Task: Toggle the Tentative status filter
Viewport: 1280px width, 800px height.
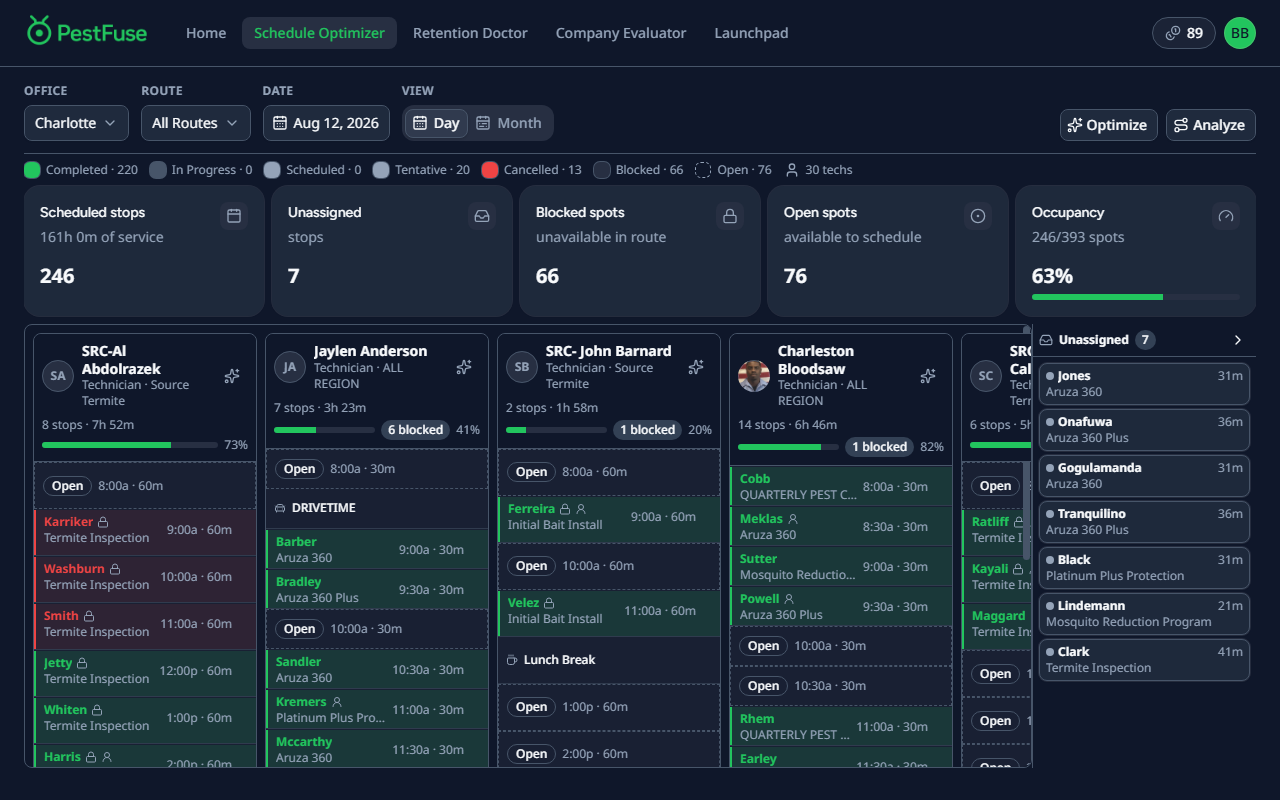Action: [x=421, y=170]
